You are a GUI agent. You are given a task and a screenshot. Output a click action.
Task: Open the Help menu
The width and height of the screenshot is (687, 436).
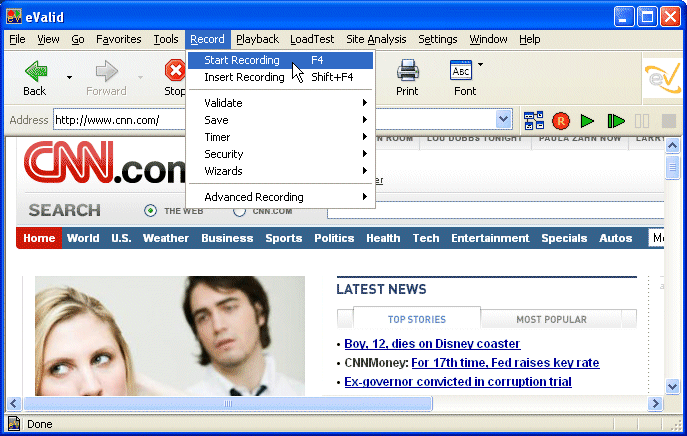[530, 39]
